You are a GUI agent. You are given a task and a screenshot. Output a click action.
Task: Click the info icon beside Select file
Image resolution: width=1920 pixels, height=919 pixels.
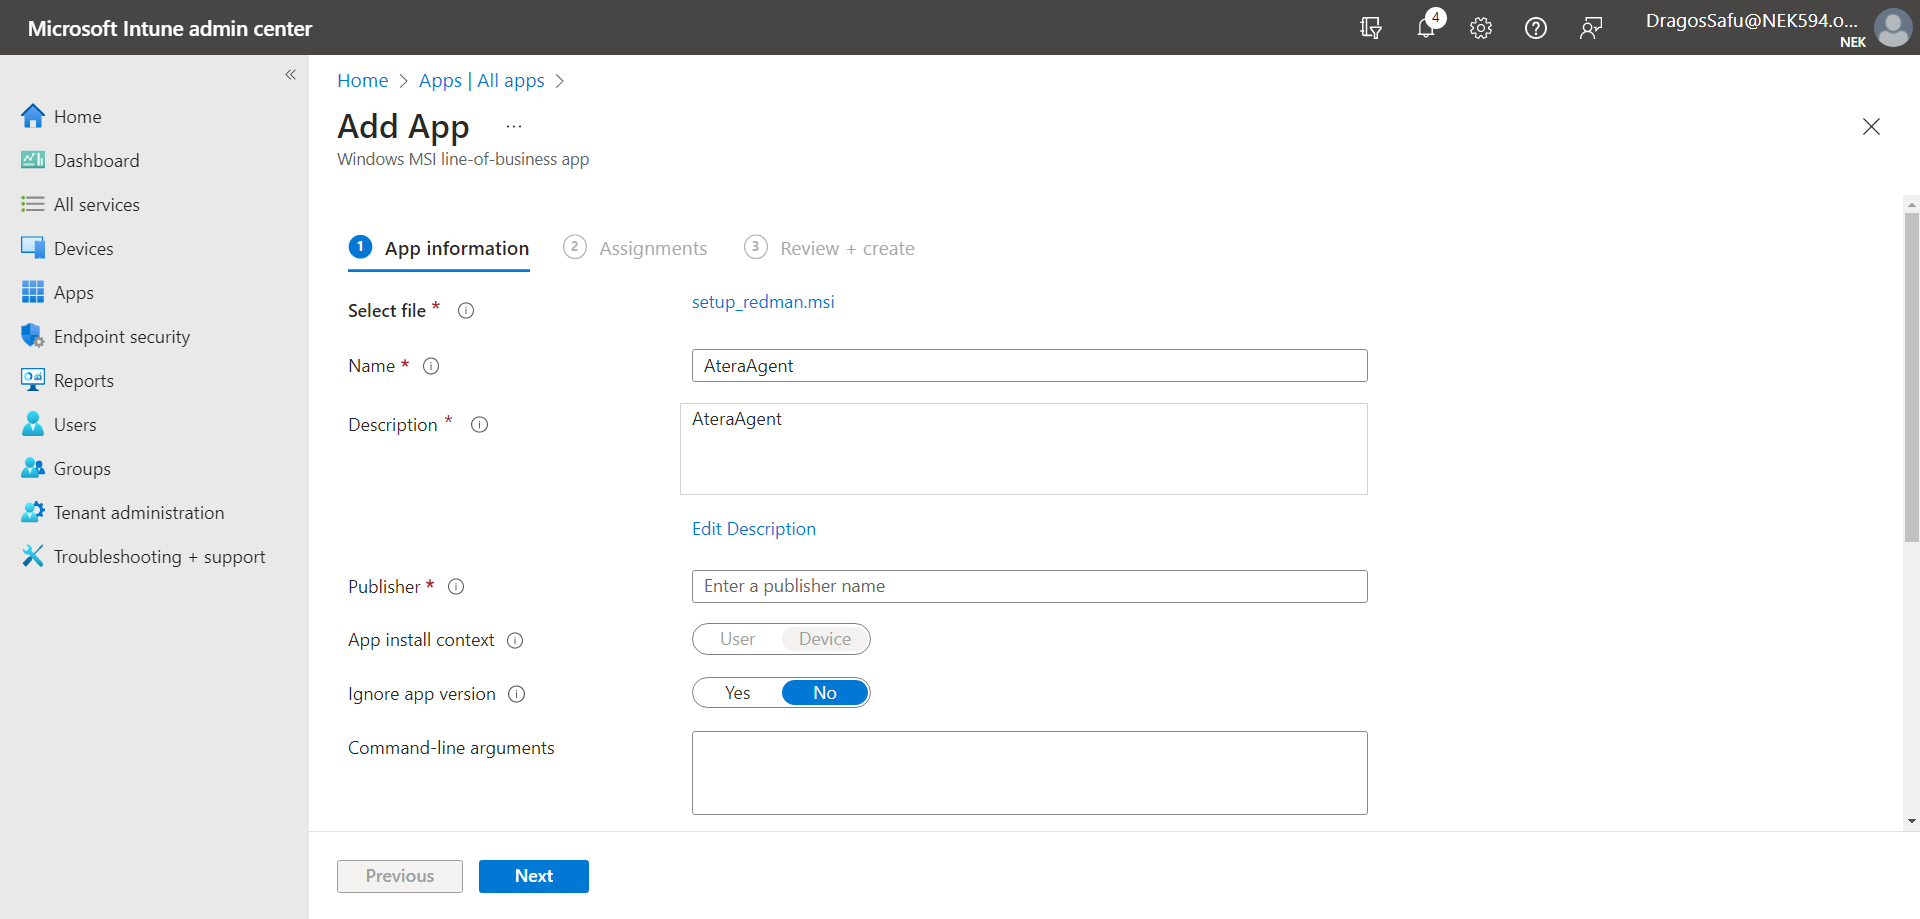[x=465, y=310]
